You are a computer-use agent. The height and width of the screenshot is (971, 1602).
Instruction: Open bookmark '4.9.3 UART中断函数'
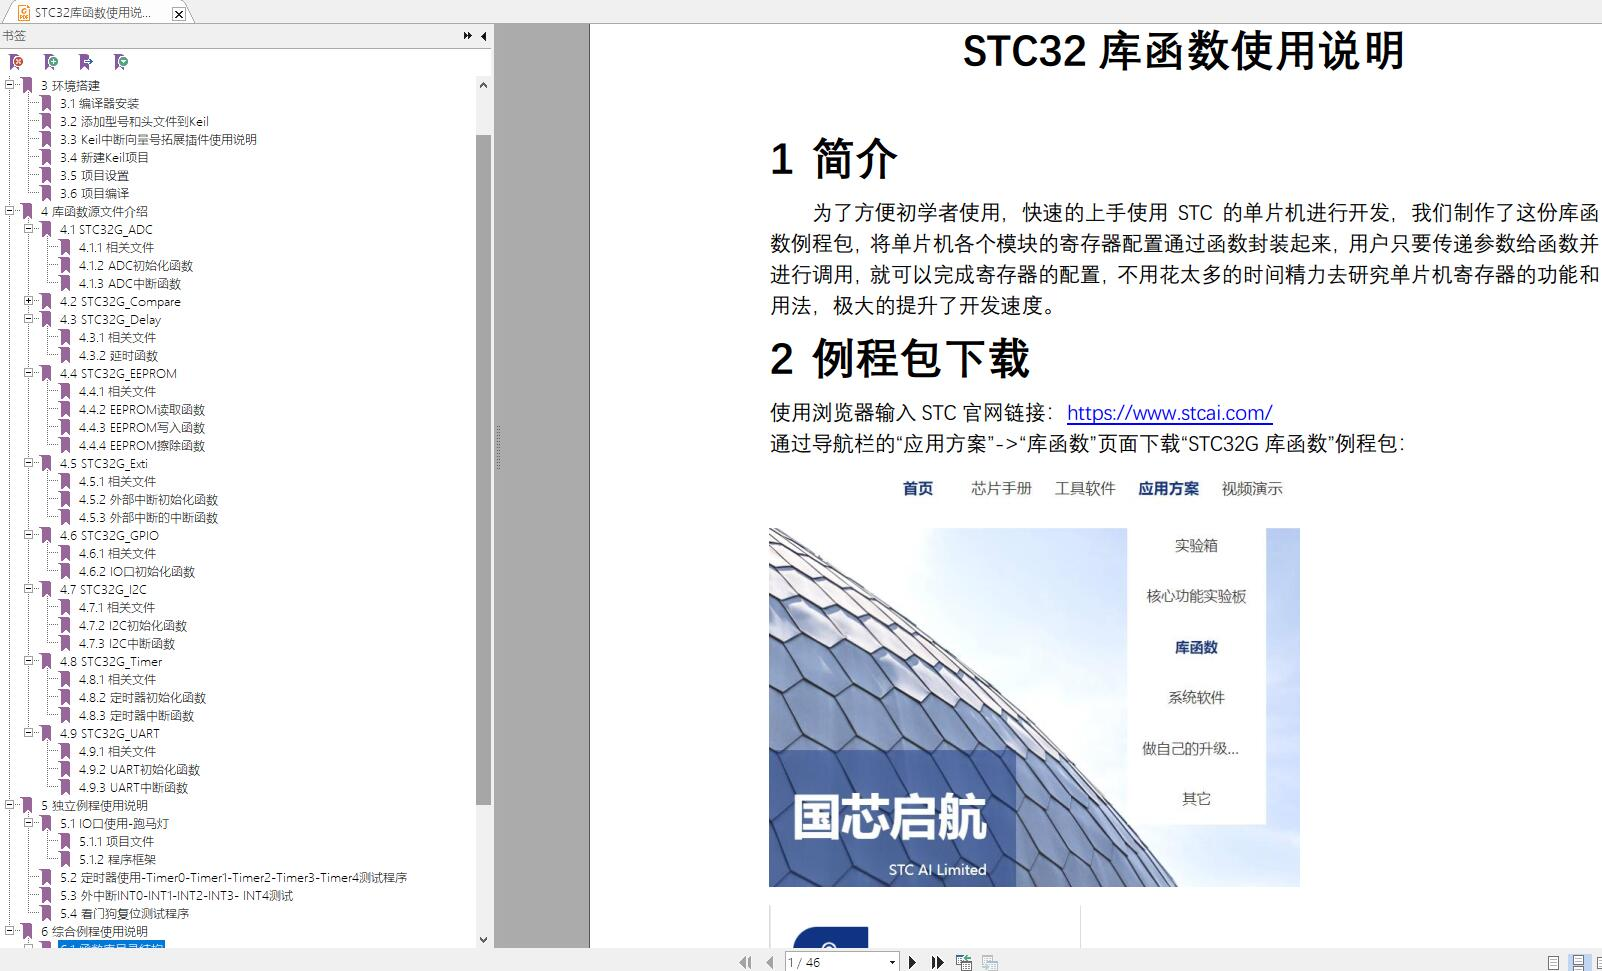click(x=133, y=787)
